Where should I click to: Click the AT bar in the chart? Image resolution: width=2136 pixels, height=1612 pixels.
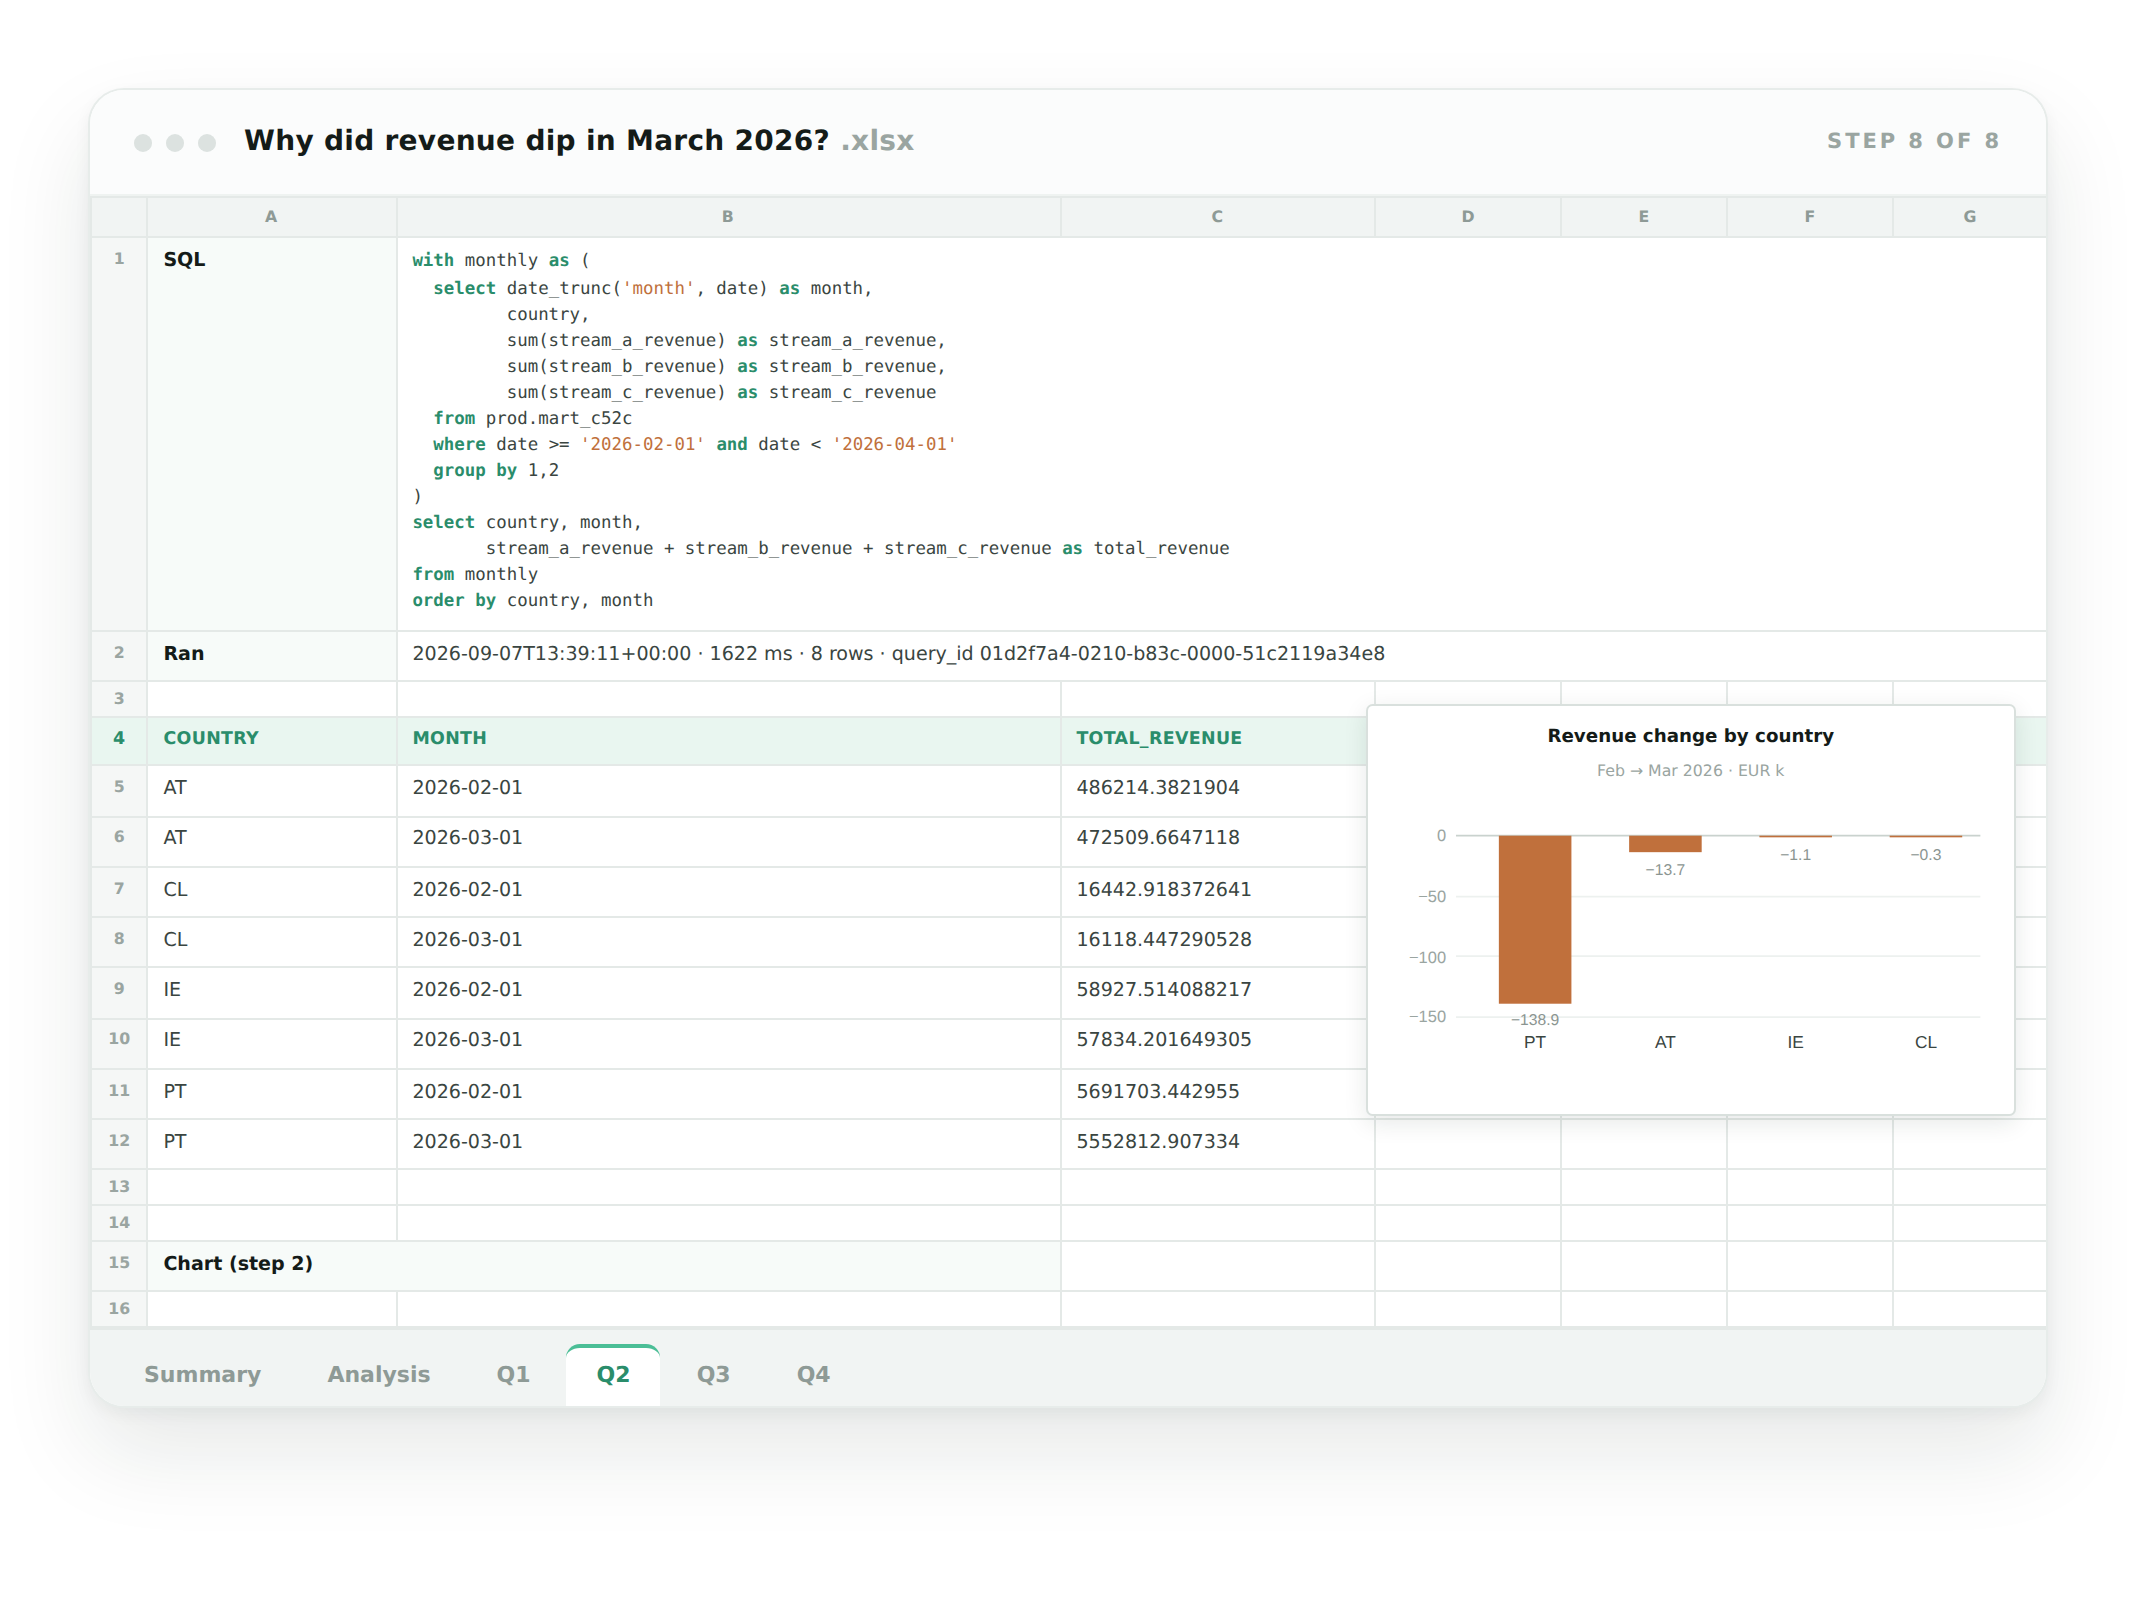[x=1664, y=843]
